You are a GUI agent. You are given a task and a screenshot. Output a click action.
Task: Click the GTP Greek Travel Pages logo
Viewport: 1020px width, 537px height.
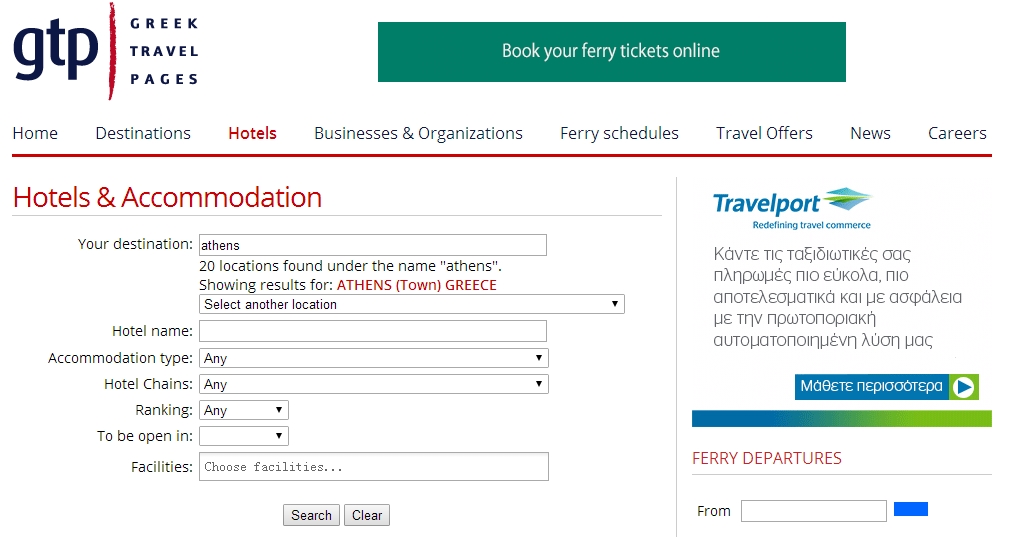point(106,51)
